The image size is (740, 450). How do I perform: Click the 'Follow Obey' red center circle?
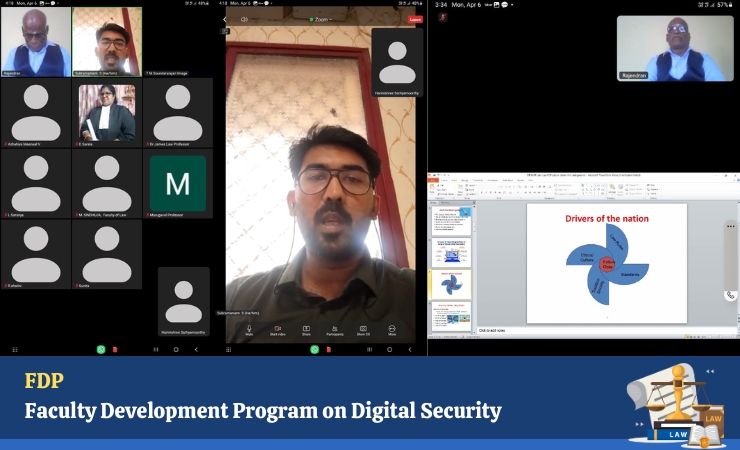607,264
